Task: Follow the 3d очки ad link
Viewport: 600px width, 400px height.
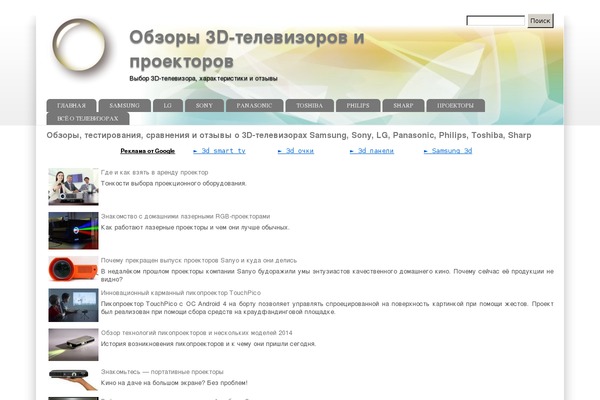Action: (296, 151)
